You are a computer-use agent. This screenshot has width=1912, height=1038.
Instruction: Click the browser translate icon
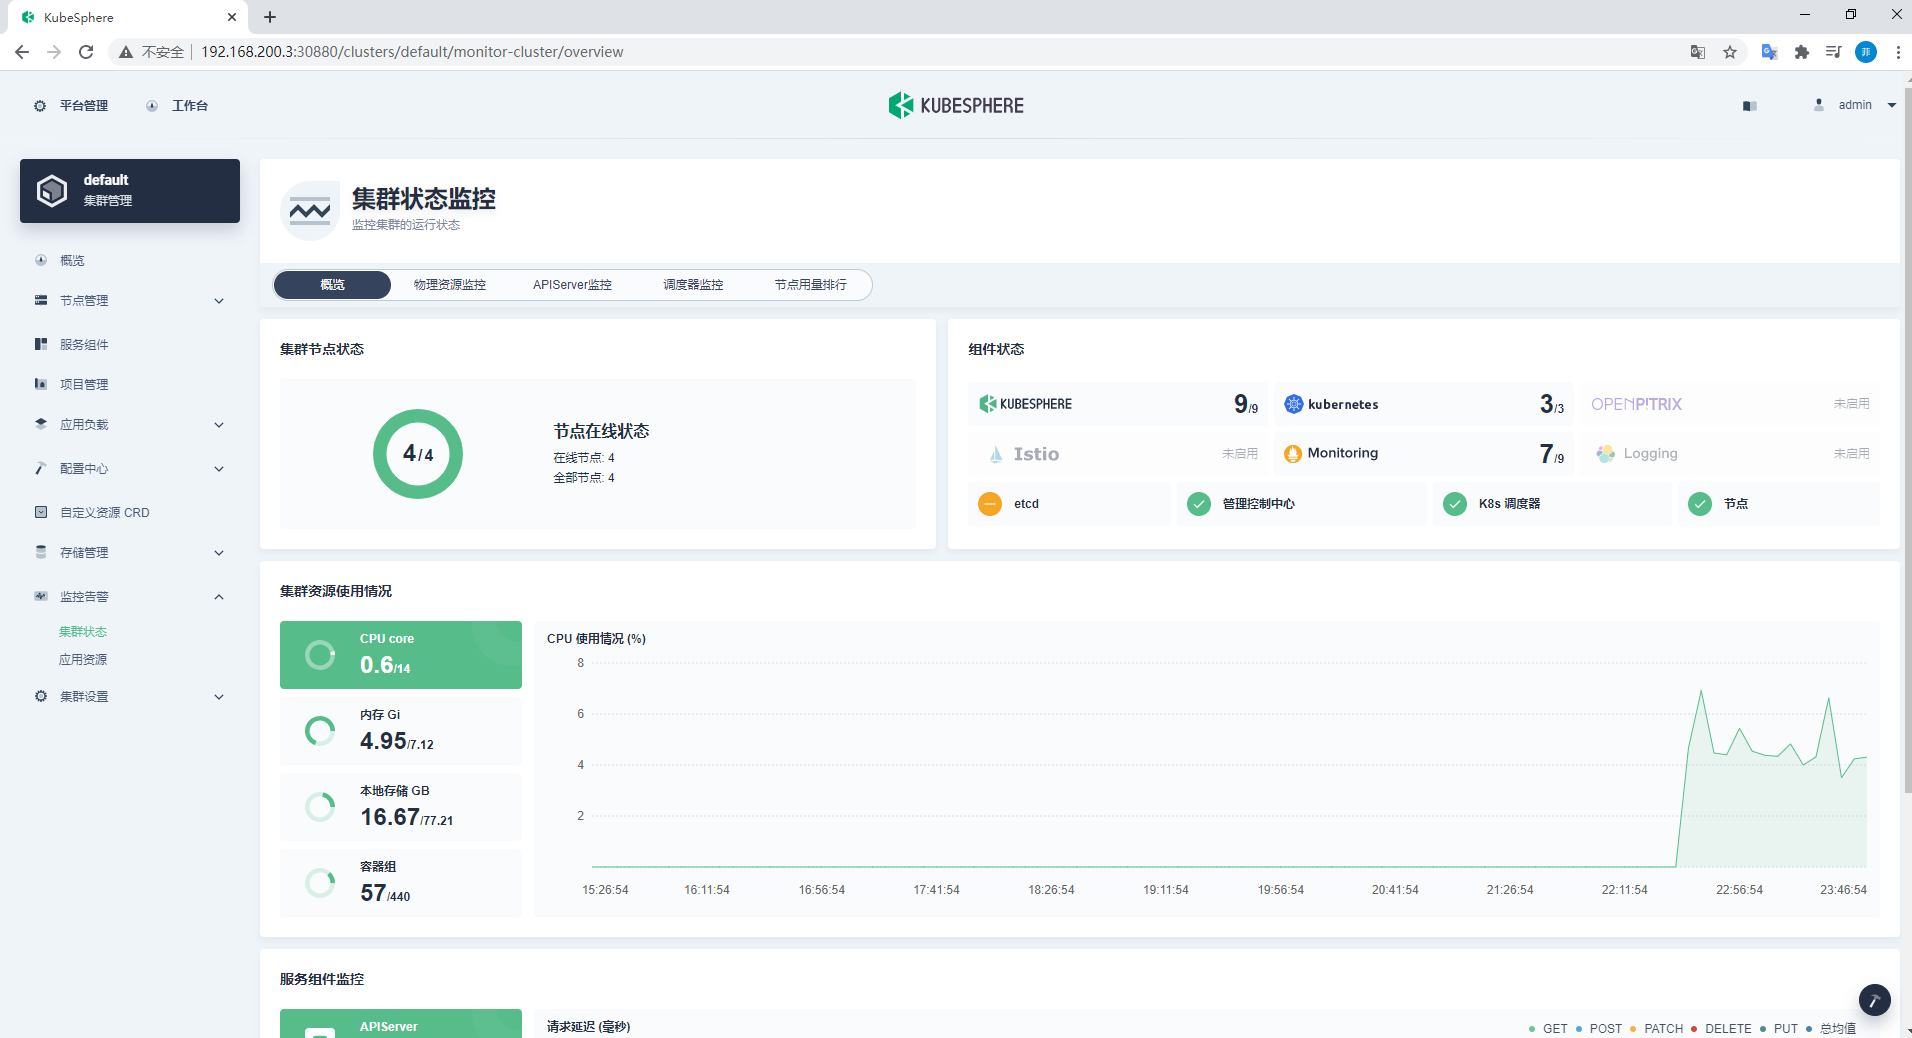[x=1698, y=52]
